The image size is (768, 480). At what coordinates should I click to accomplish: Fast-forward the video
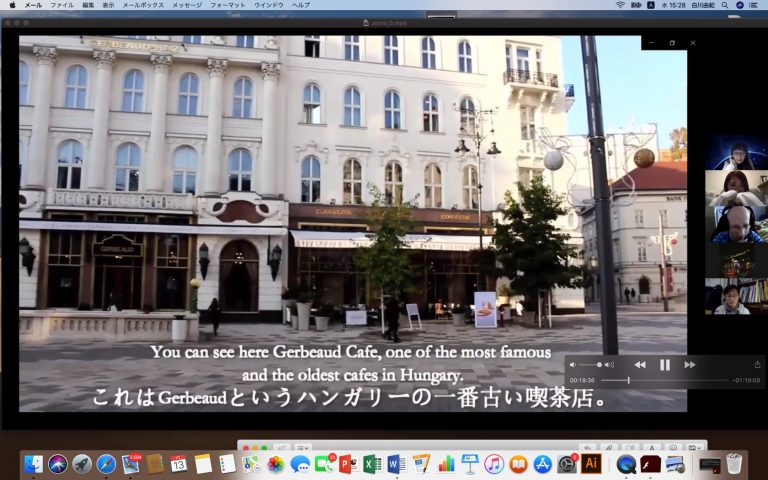[x=690, y=365]
